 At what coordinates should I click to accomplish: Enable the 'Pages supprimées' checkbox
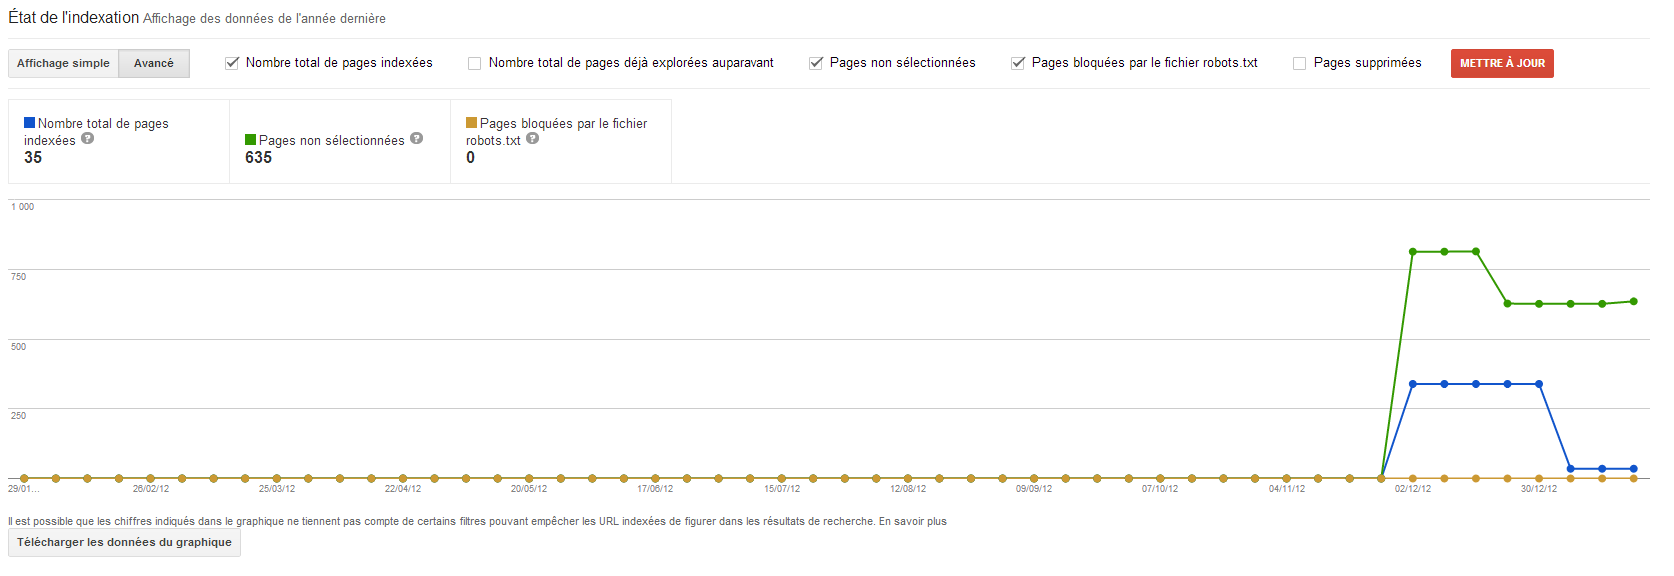[1300, 63]
